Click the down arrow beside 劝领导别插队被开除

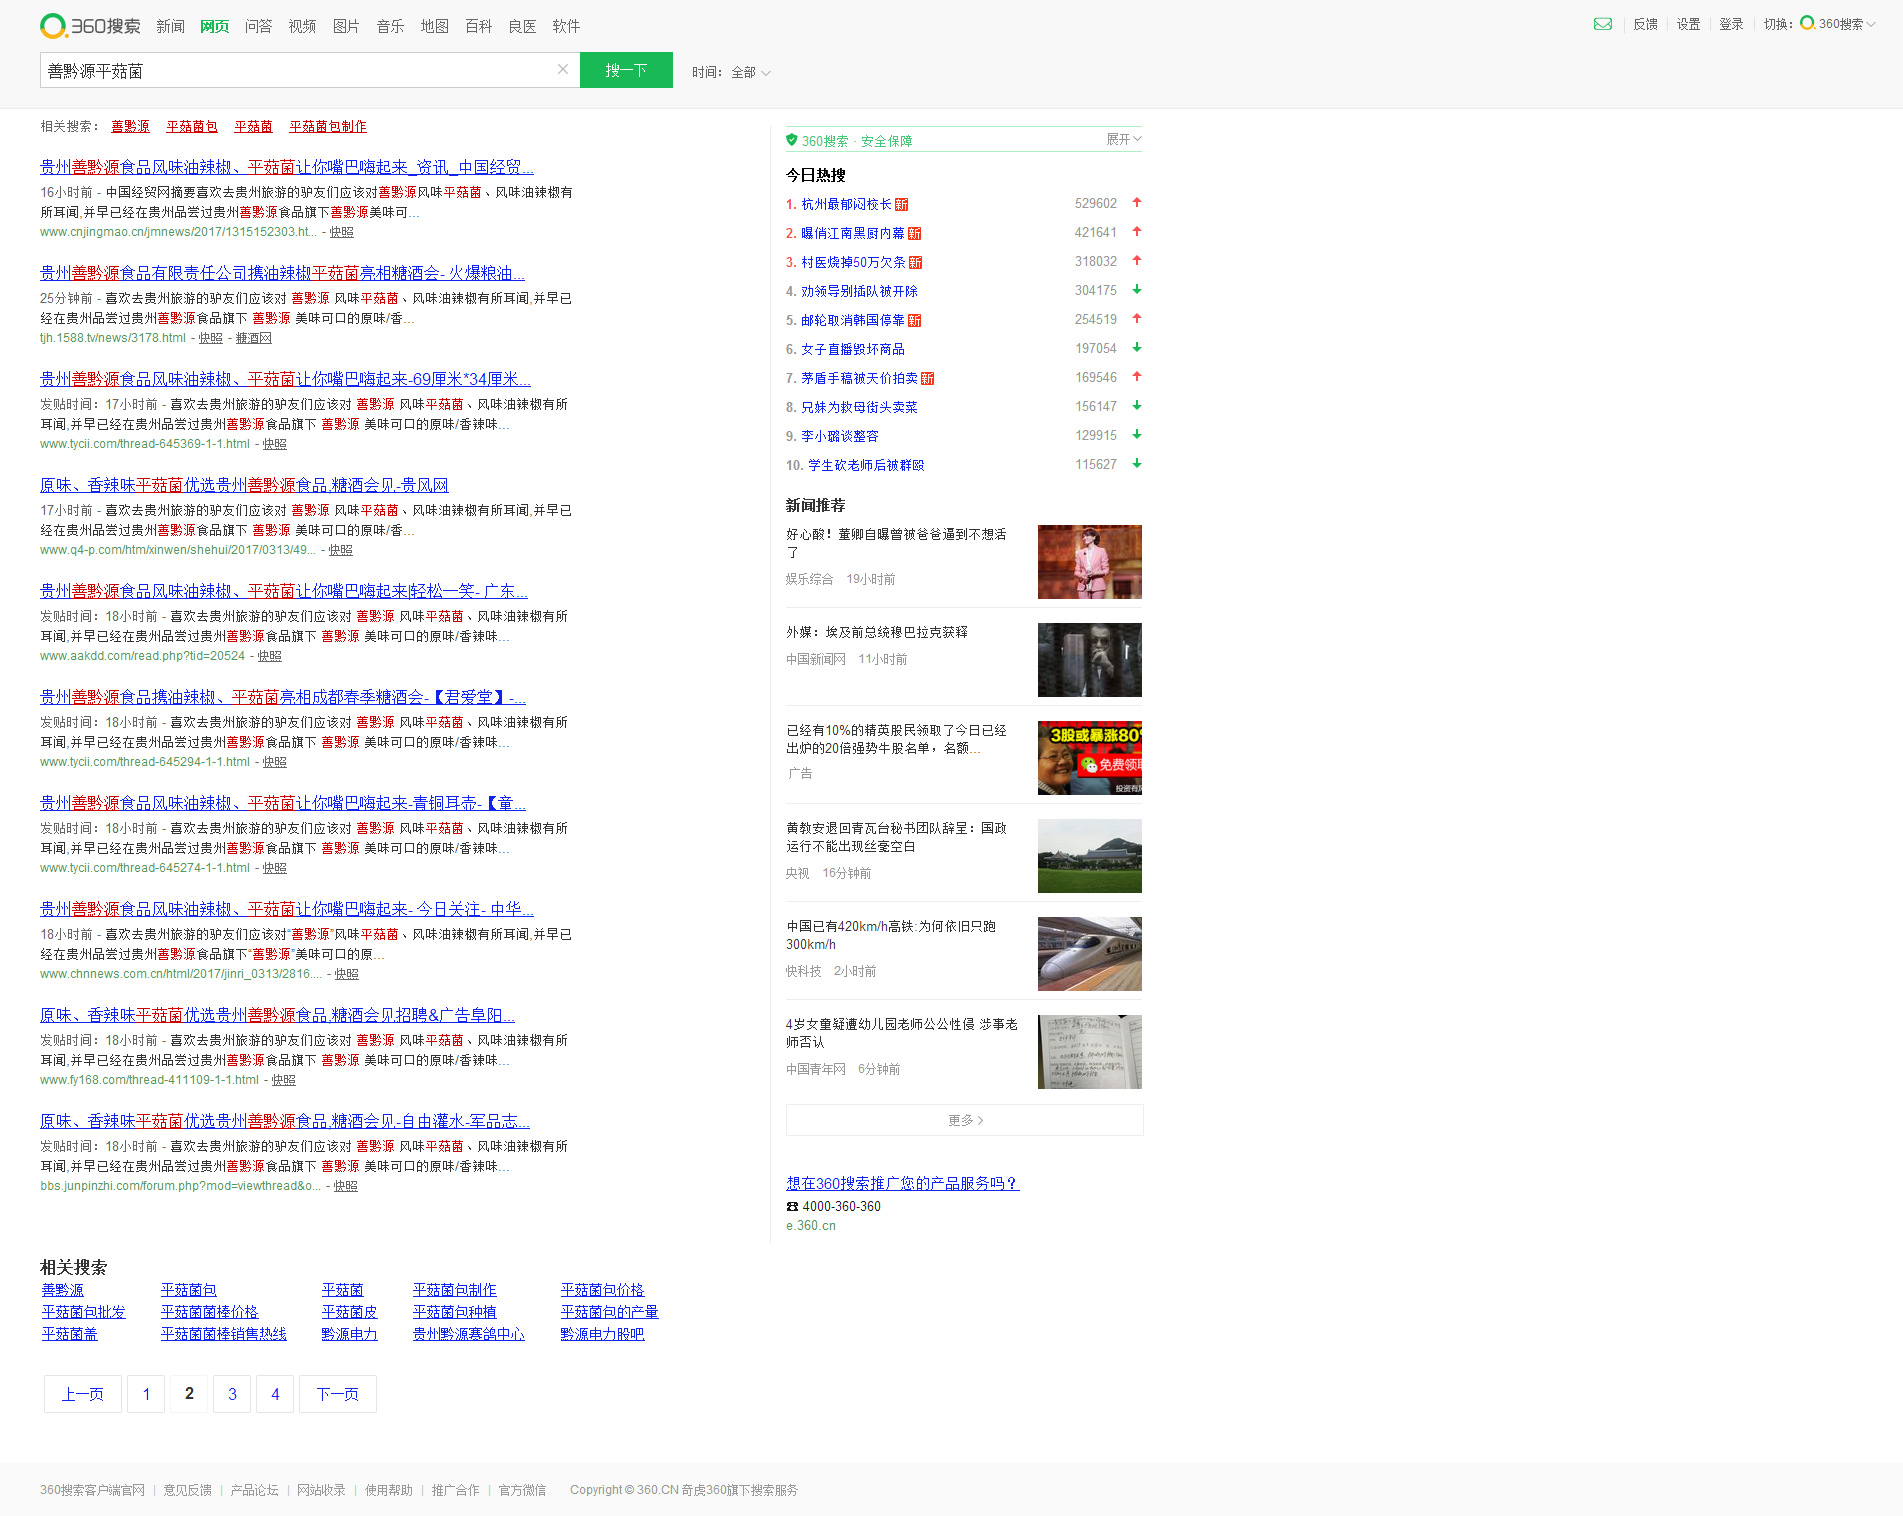coord(1137,290)
